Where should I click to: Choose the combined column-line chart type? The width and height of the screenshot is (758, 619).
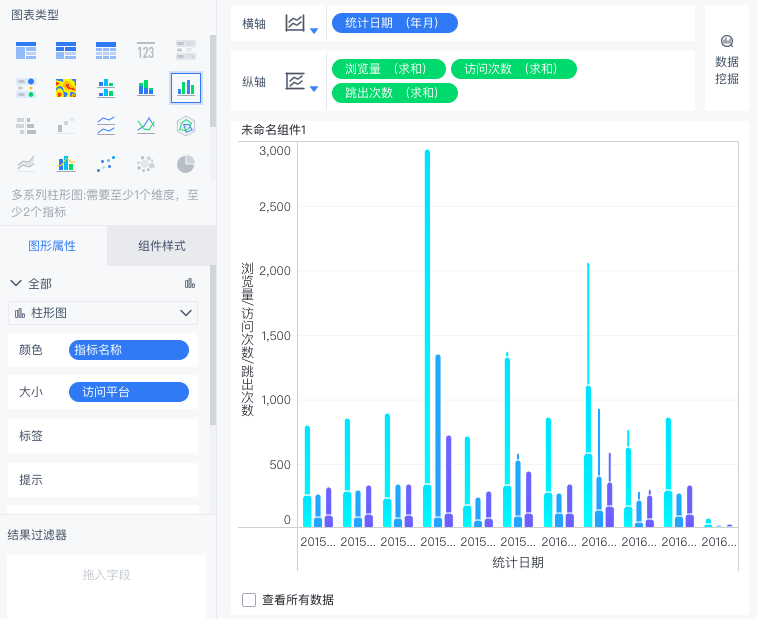coord(66,164)
